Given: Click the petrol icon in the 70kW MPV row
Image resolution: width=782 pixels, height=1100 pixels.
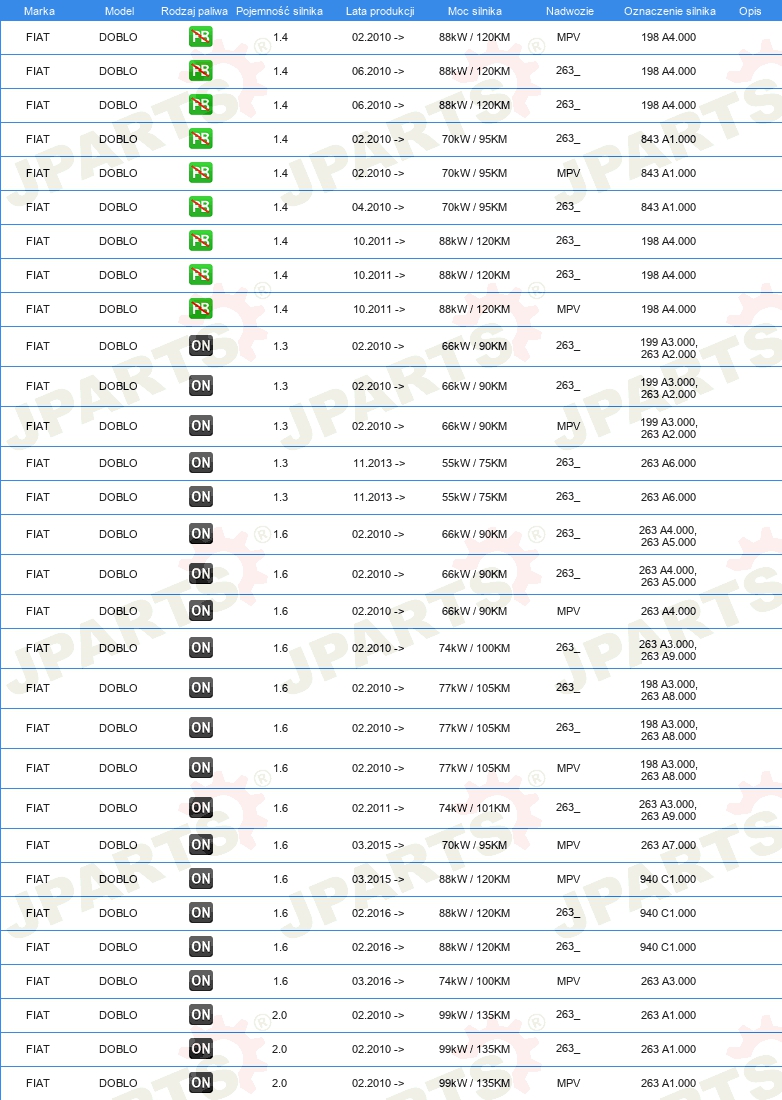Looking at the screenshot, I should (x=201, y=173).
